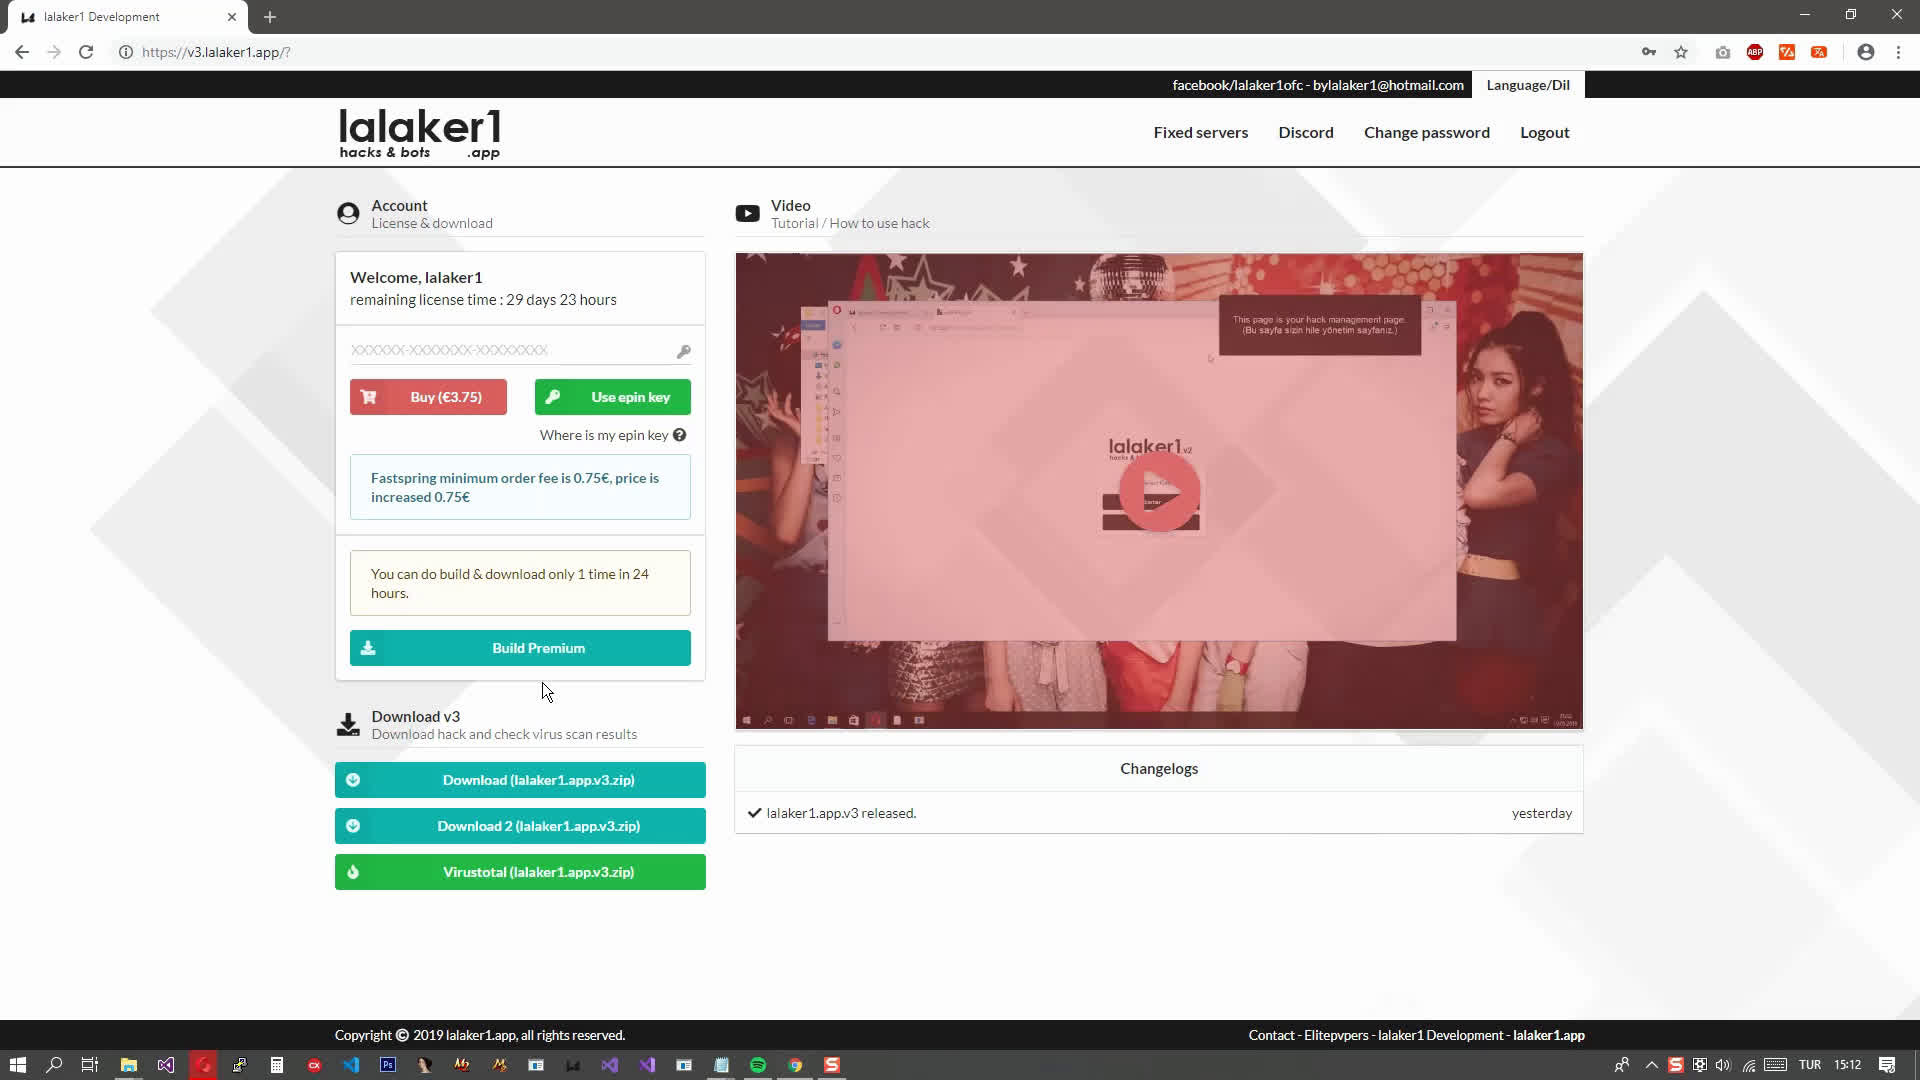Click the browser forward arrow
This screenshot has height=1080, width=1920.
(54, 52)
